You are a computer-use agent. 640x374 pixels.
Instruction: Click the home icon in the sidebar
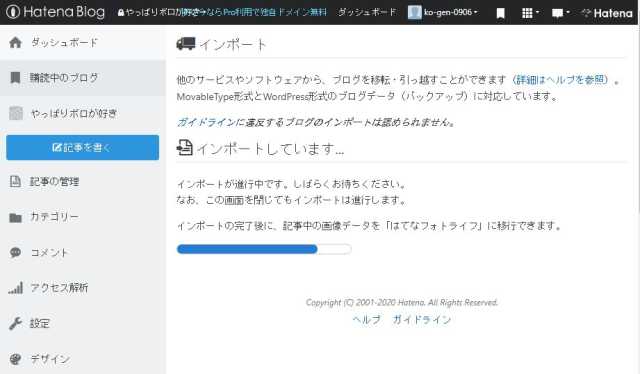point(16,42)
